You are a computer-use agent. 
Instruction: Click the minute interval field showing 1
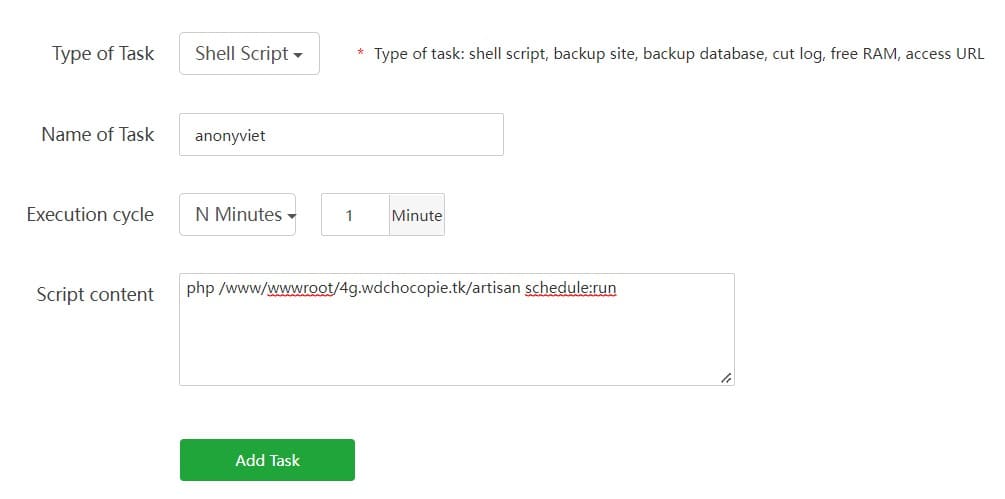tap(354, 215)
